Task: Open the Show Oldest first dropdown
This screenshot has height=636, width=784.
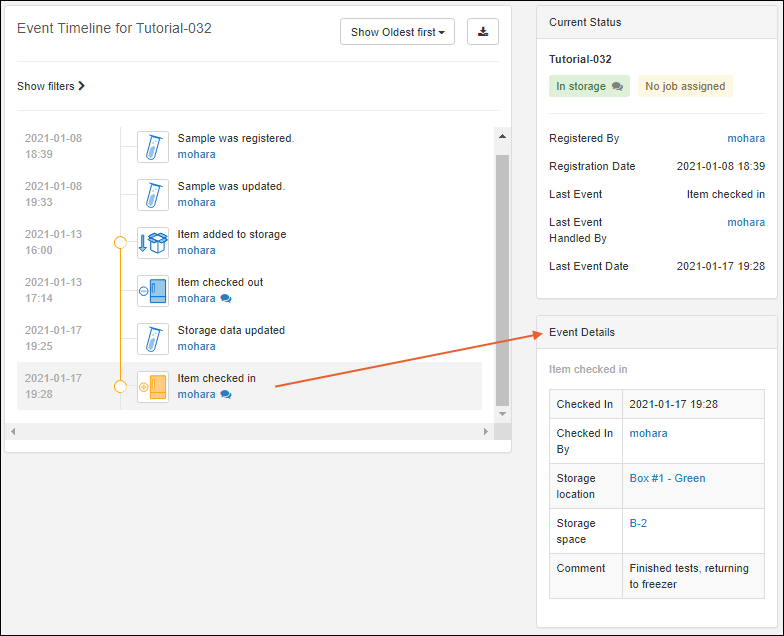Action: click(397, 32)
